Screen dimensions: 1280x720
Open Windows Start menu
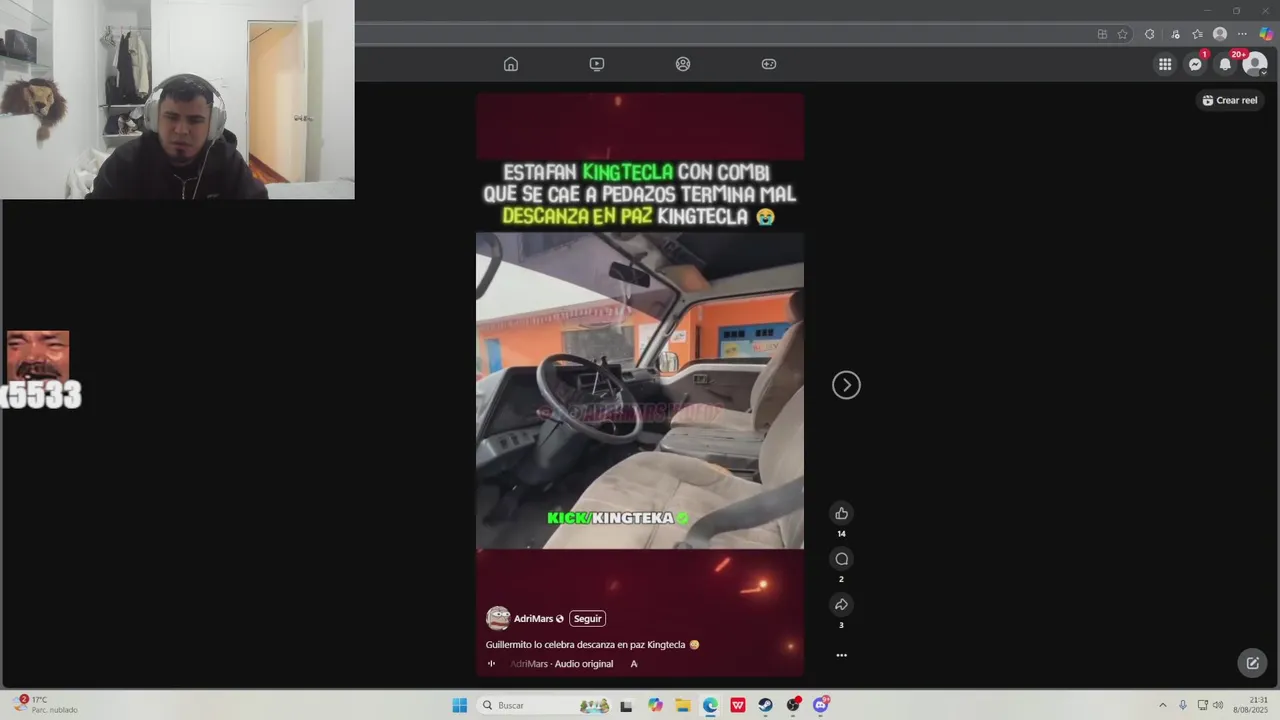click(459, 705)
